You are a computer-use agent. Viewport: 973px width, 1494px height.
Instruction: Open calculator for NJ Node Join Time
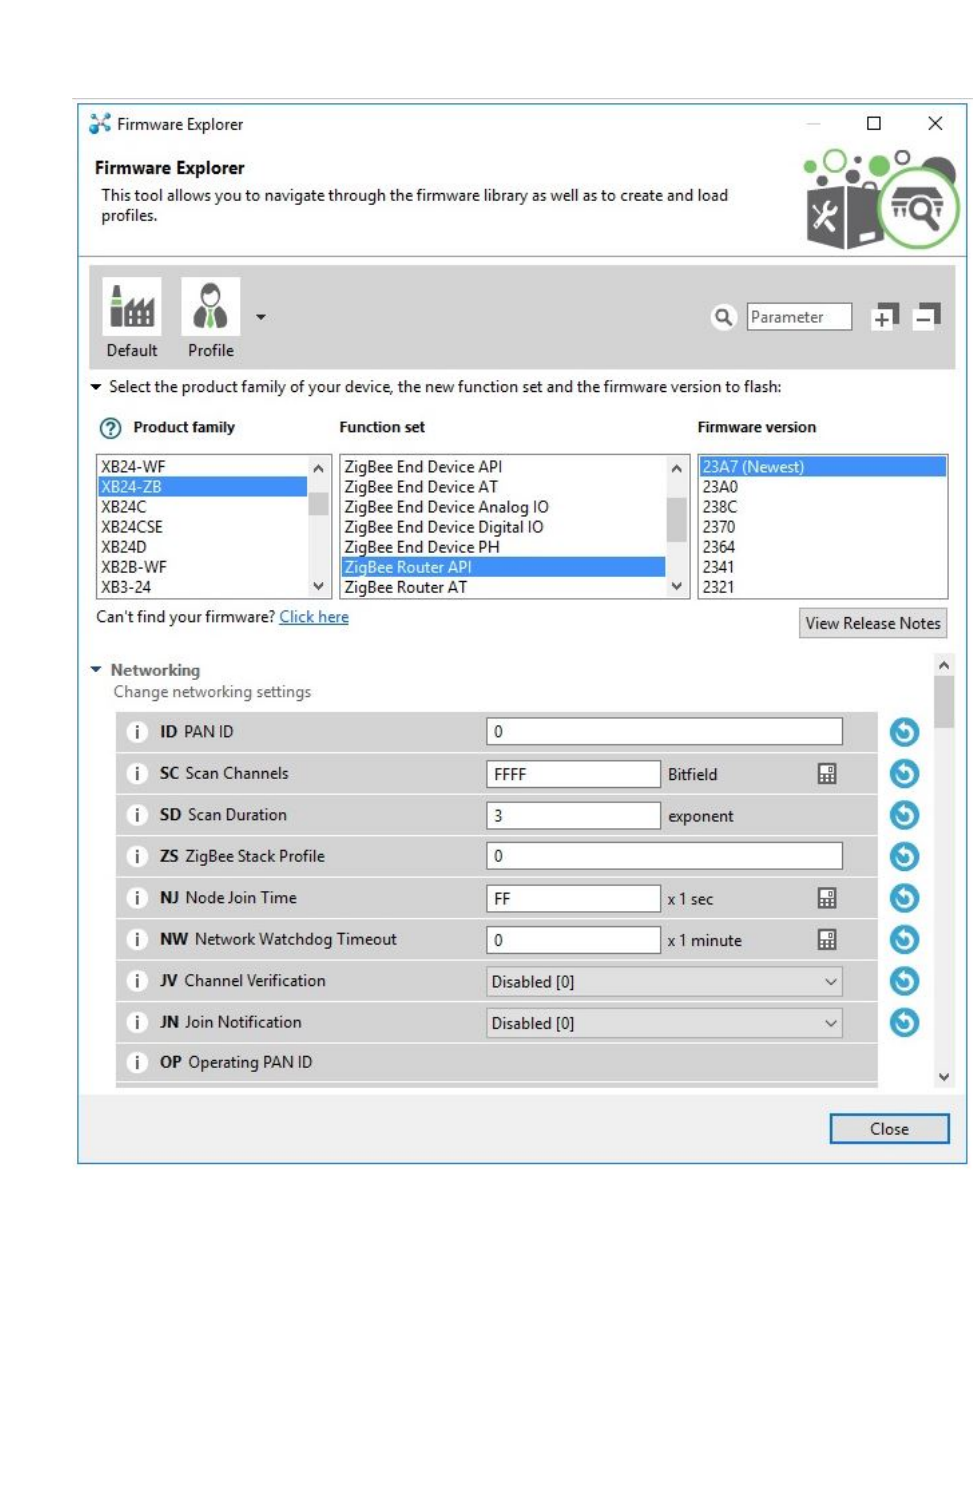827,898
